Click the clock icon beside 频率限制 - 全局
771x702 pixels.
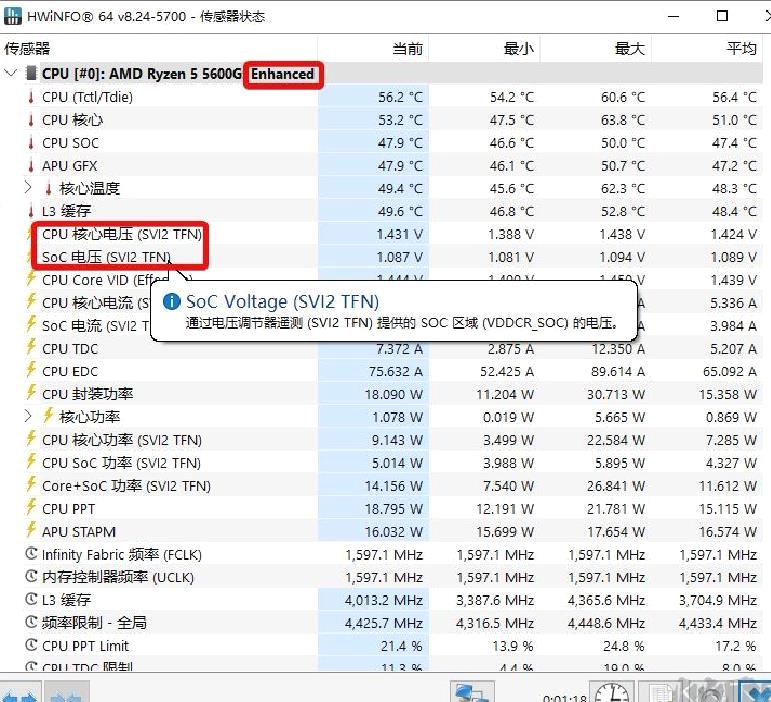point(31,622)
